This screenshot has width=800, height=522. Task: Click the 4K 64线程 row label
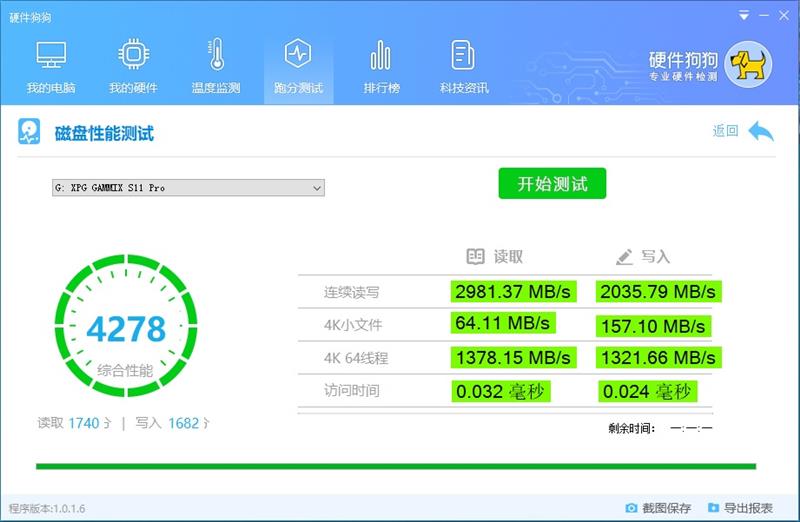pyautogui.click(x=356, y=358)
